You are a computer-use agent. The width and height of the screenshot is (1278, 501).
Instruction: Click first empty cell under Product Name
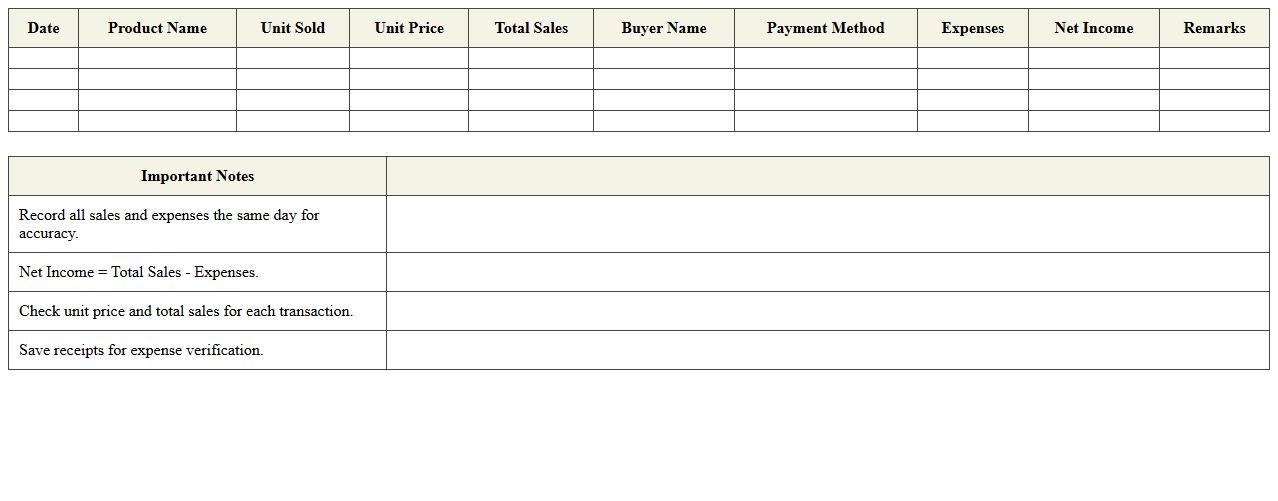tap(157, 58)
